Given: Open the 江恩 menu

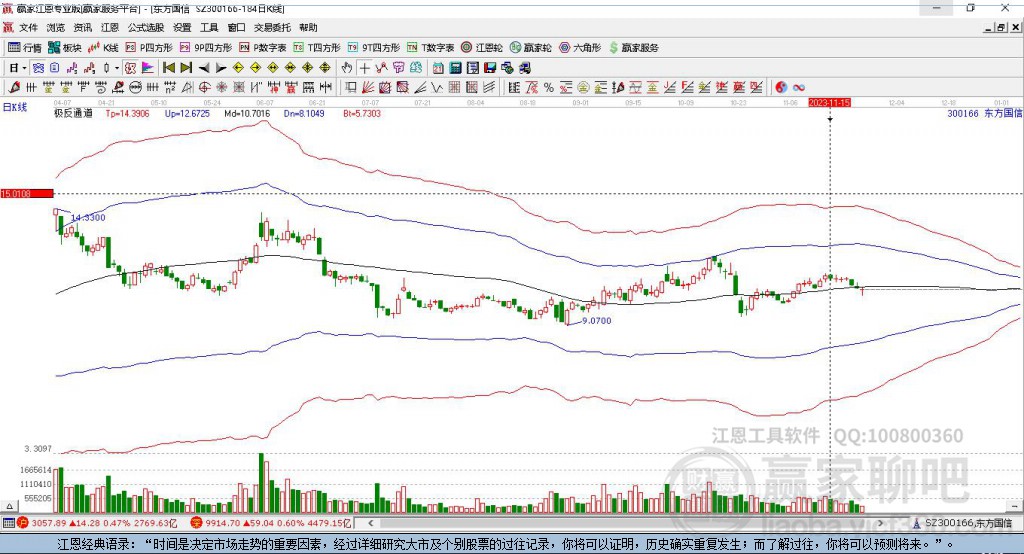Looking at the screenshot, I should click(109, 28).
